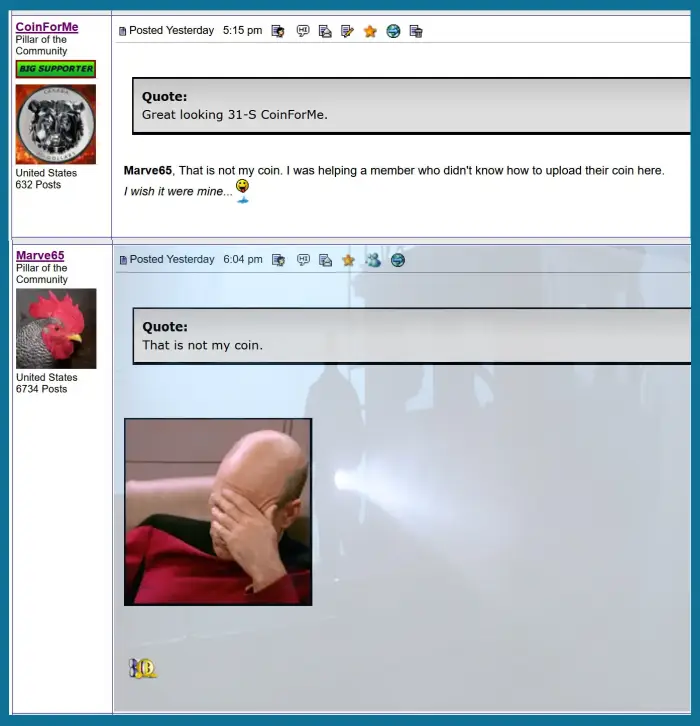700x726 pixels.
Task: Click Marve65's rooster avatar image
Action: pyautogui.click(x=56, y=329)
